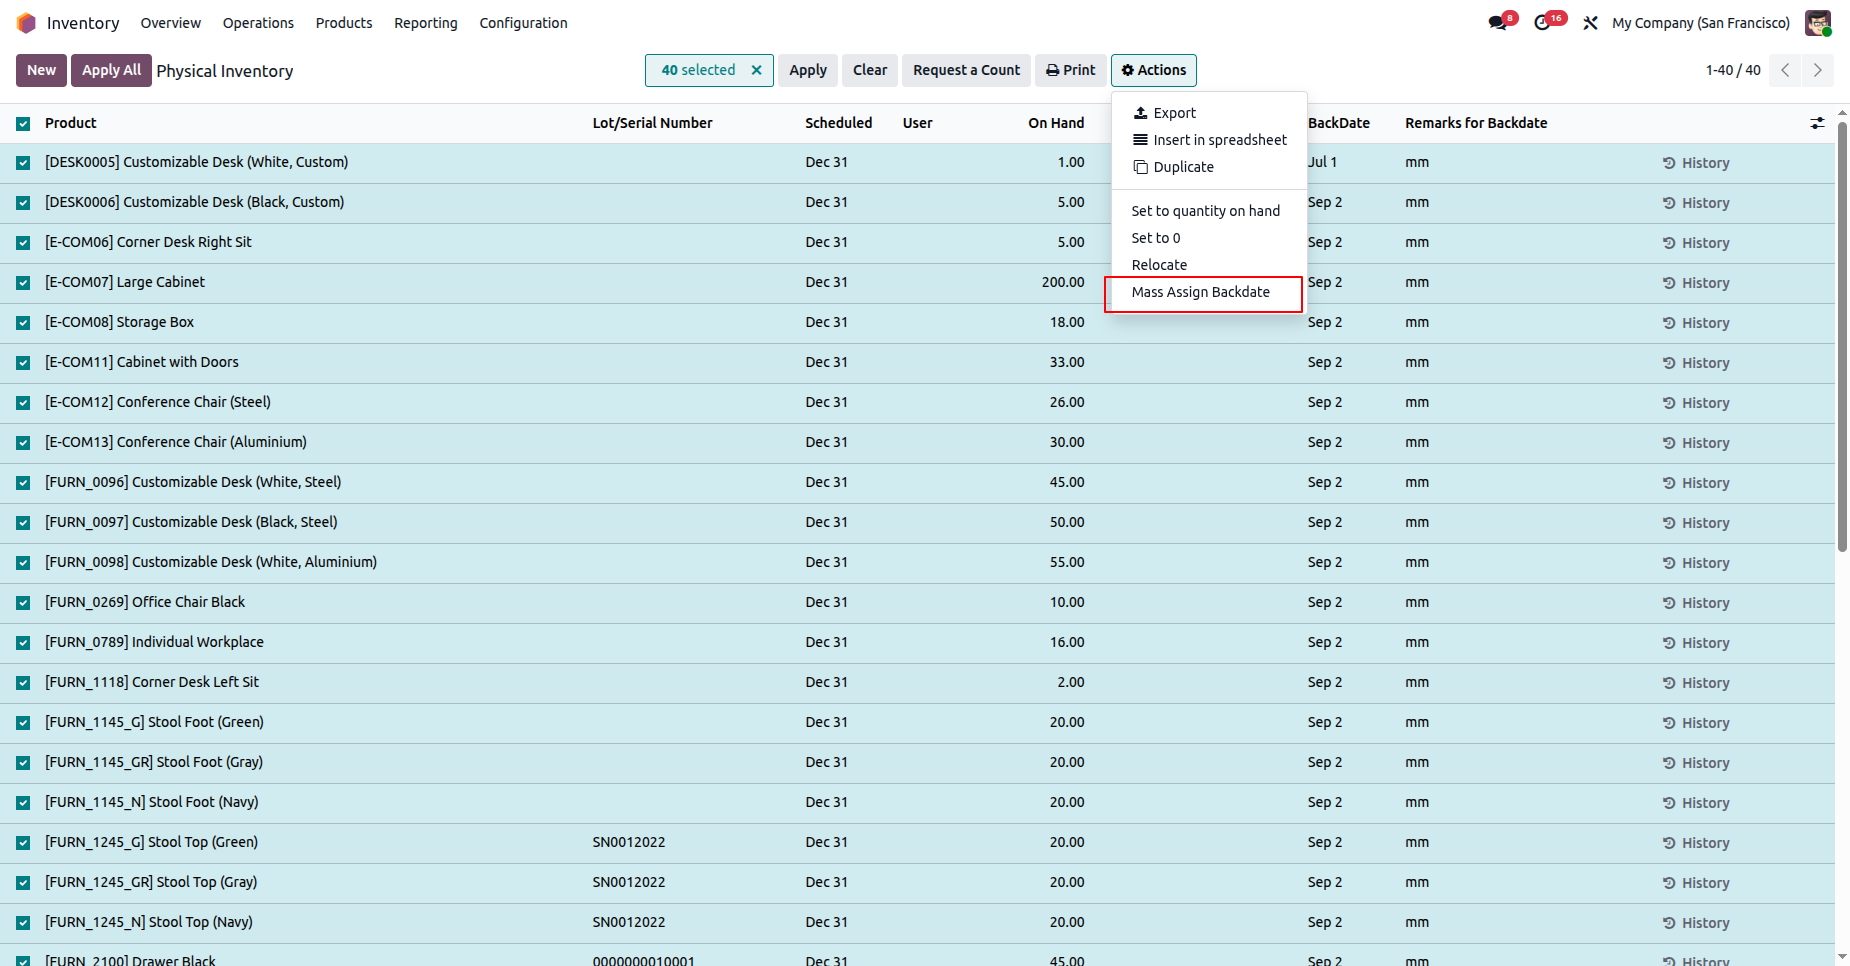1850x966 pixels.
Task: Open History for Individual Workplace
Action: pyautogui.click(x=1696, y=643)
